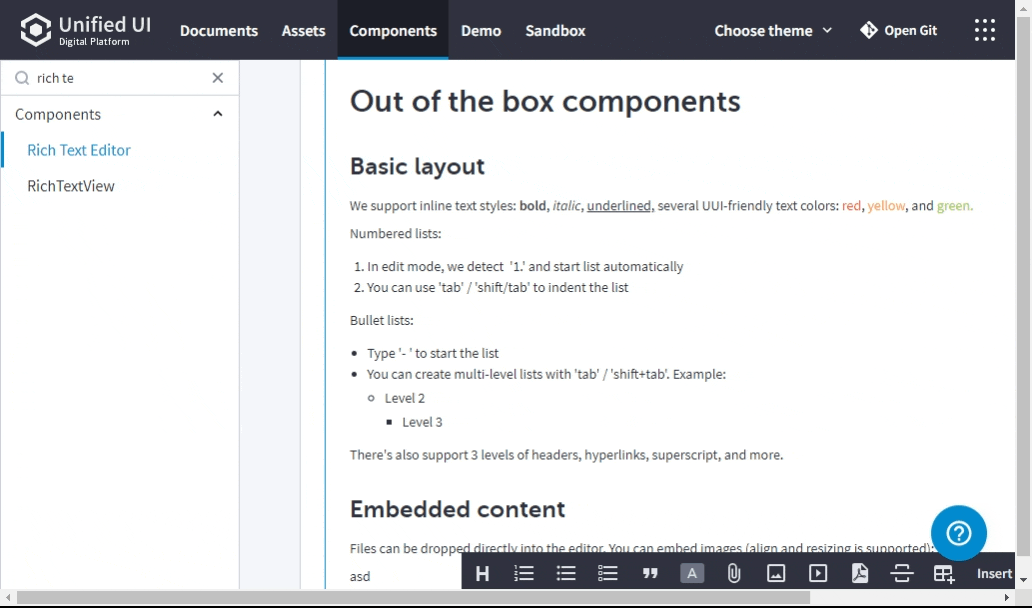Viewport: 1032px width, 608px height.
Task: Insert a numbered list
Action: pyautogui.click(x=523, y=573)
